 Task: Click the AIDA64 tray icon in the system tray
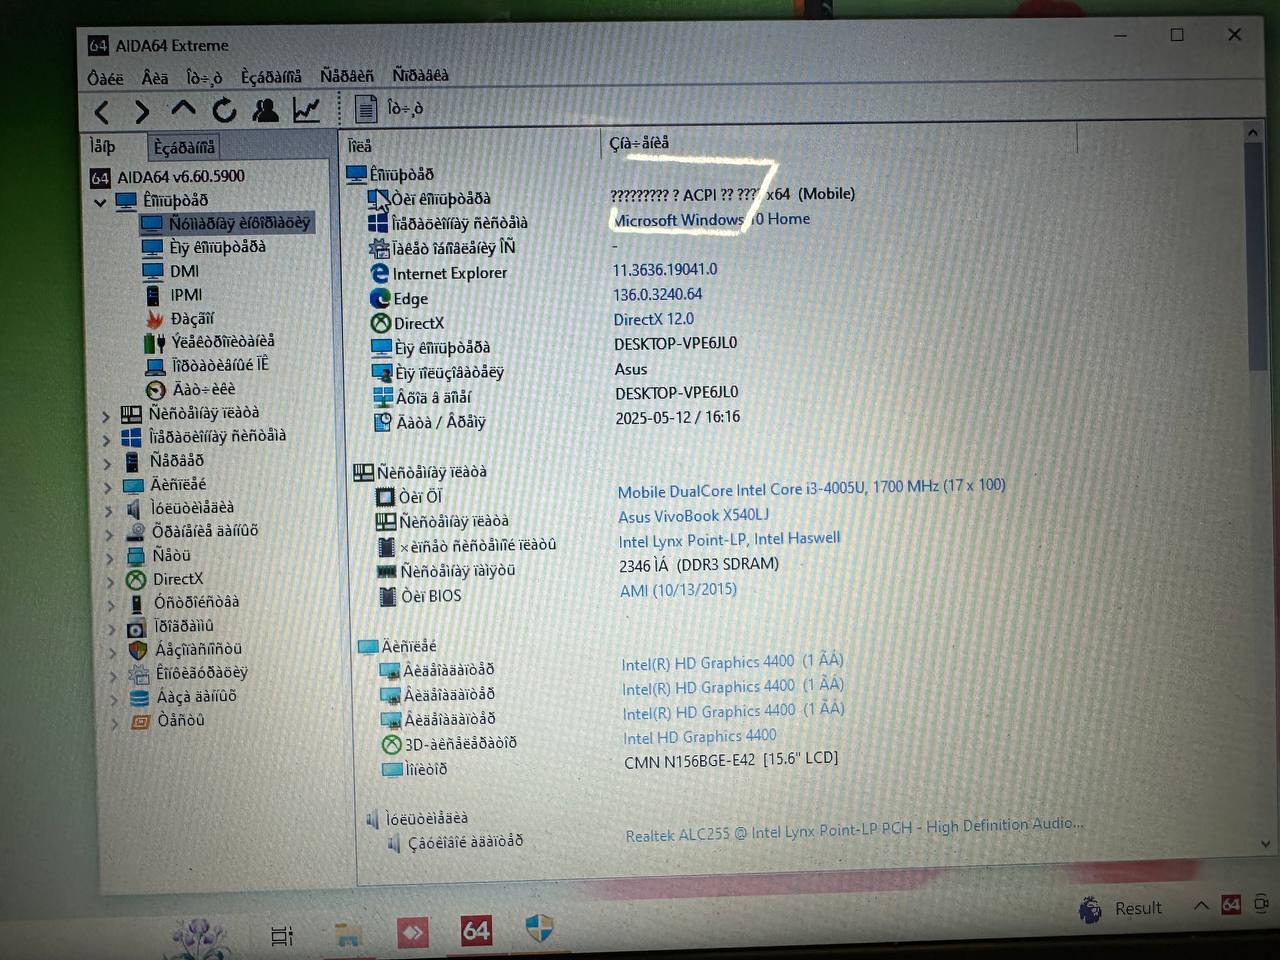(x=1231, y=905)
